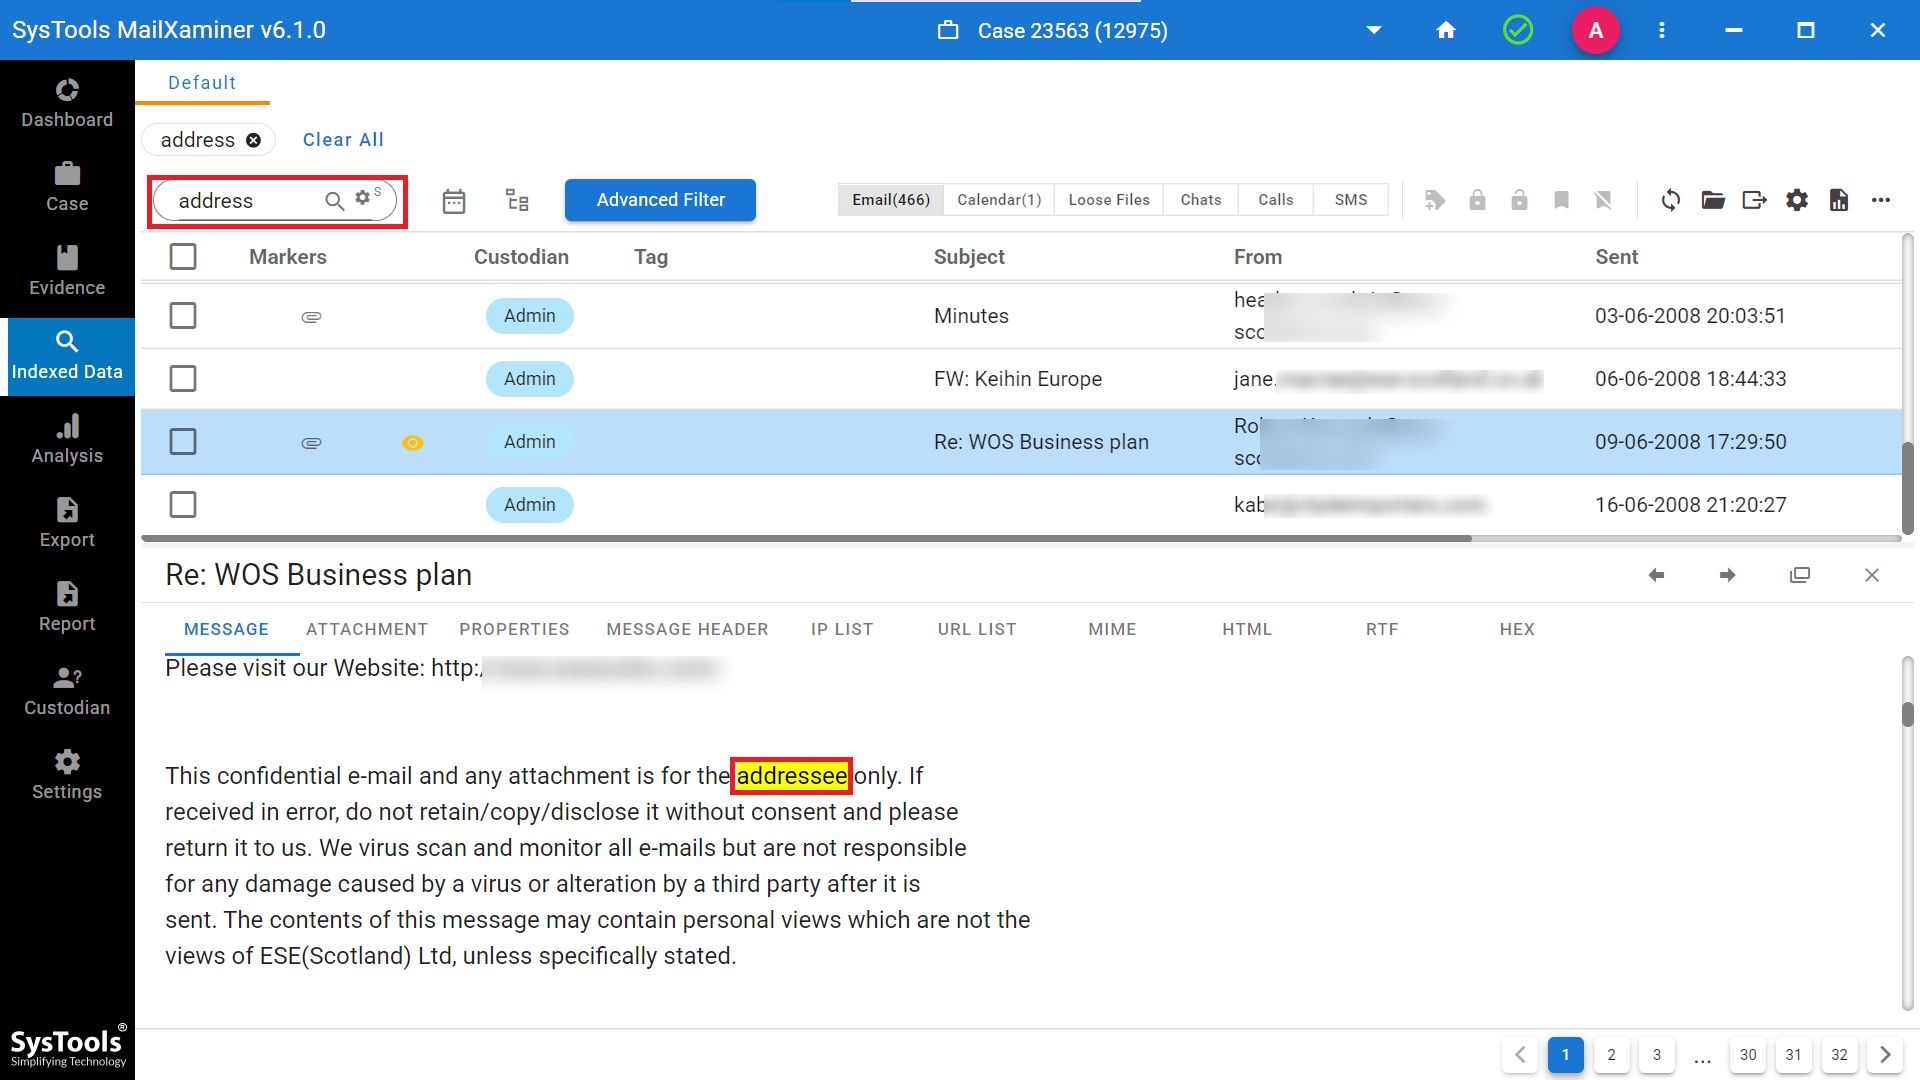Screen dimensions: 1920x1080
Task: Check the Re: WOS Business plan checkbox
Action: pos(183,442)
